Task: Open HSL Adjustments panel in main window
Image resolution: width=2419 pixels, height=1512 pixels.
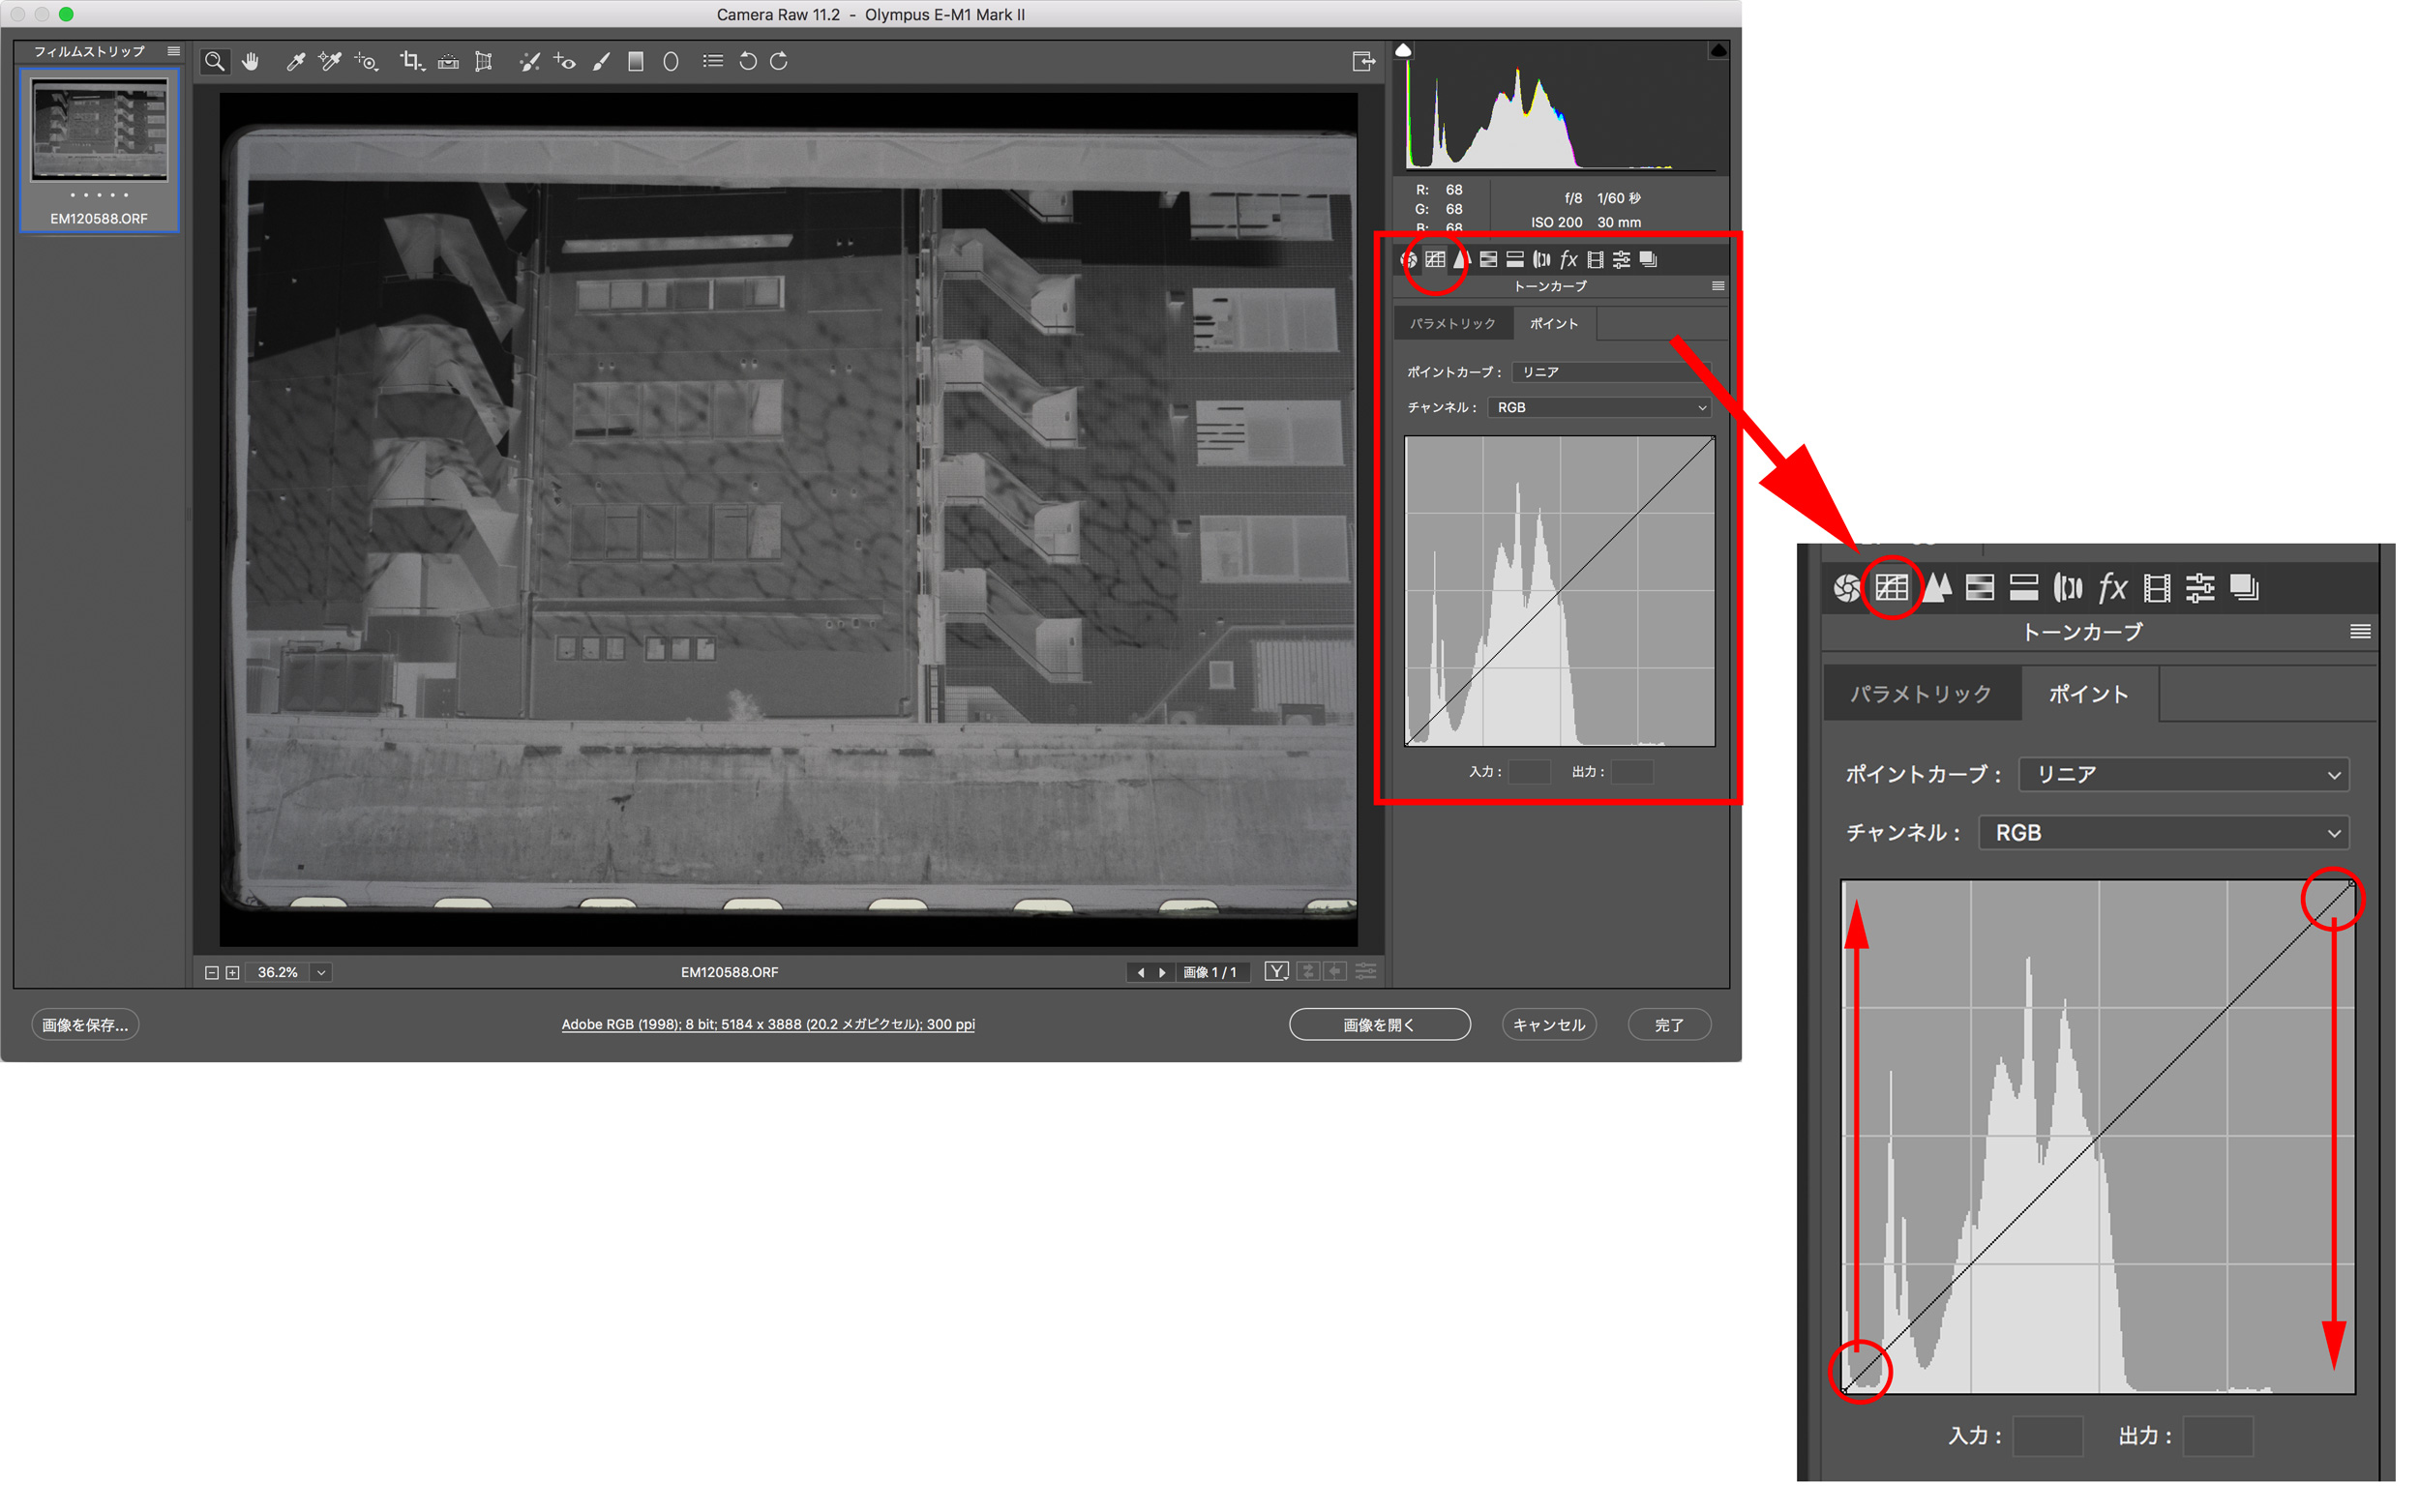Action: [1489, 260]
